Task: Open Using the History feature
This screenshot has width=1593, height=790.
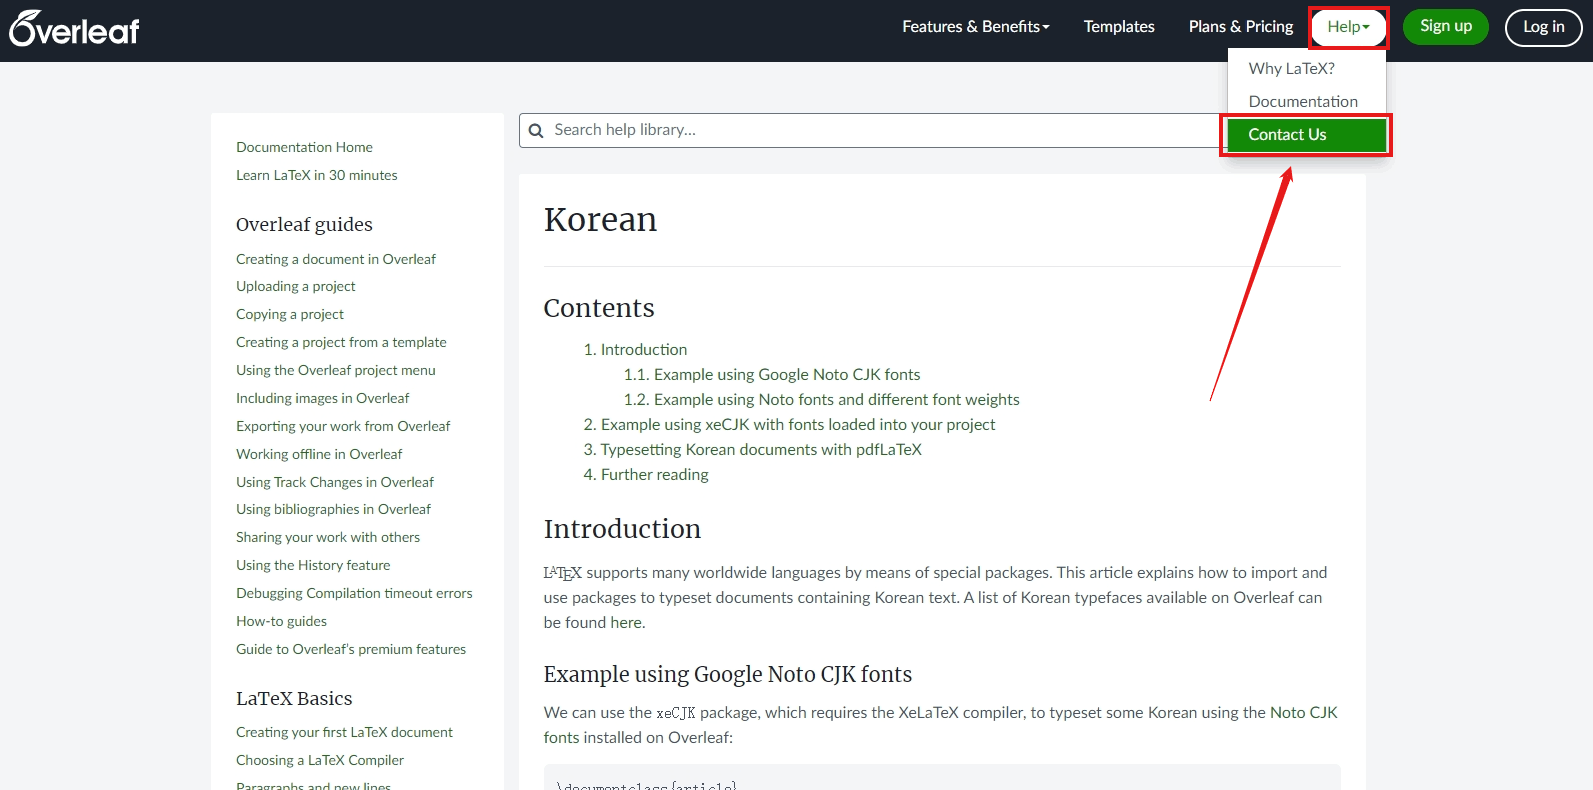Action: (313, 565)
